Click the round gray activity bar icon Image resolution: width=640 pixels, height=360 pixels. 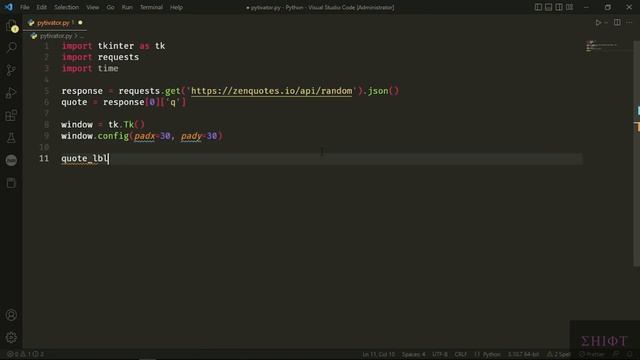click(x=11, y=160)
